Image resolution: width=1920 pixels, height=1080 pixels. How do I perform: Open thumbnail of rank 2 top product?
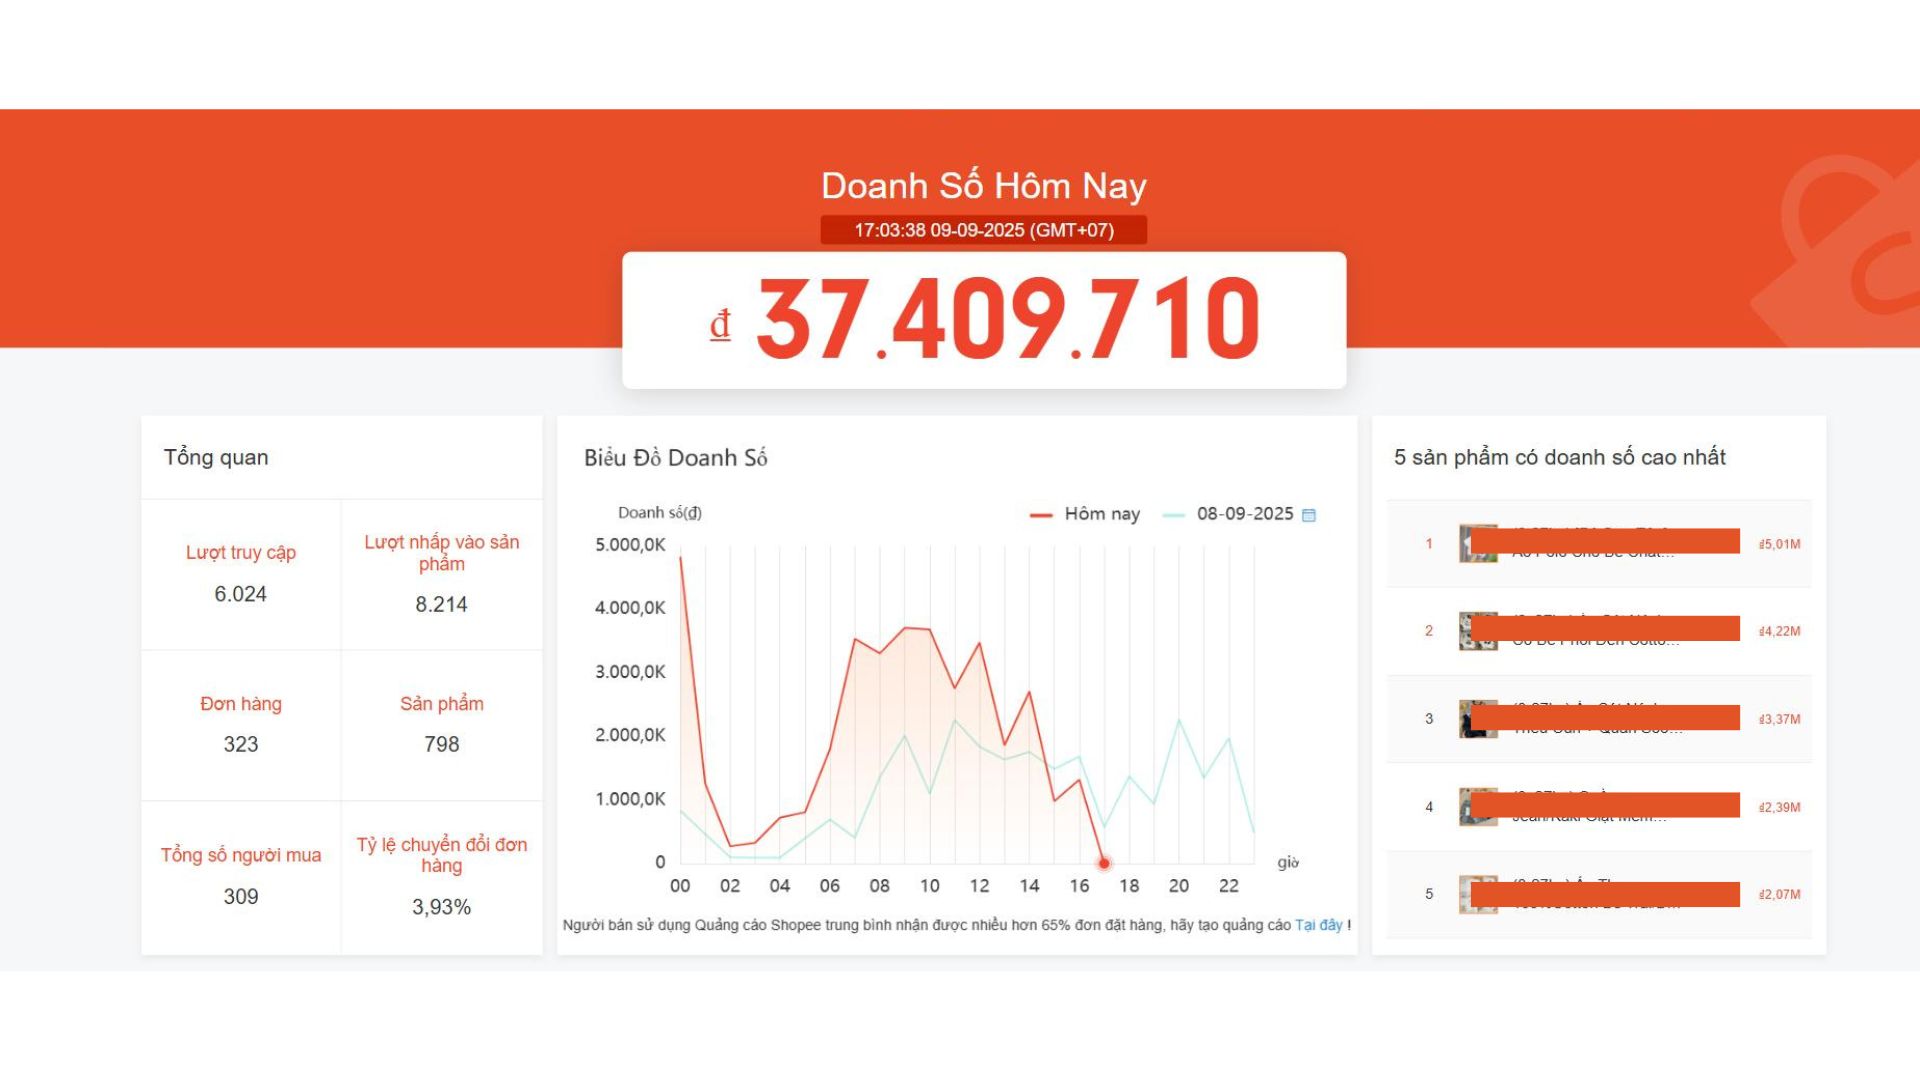(1466, 631)
